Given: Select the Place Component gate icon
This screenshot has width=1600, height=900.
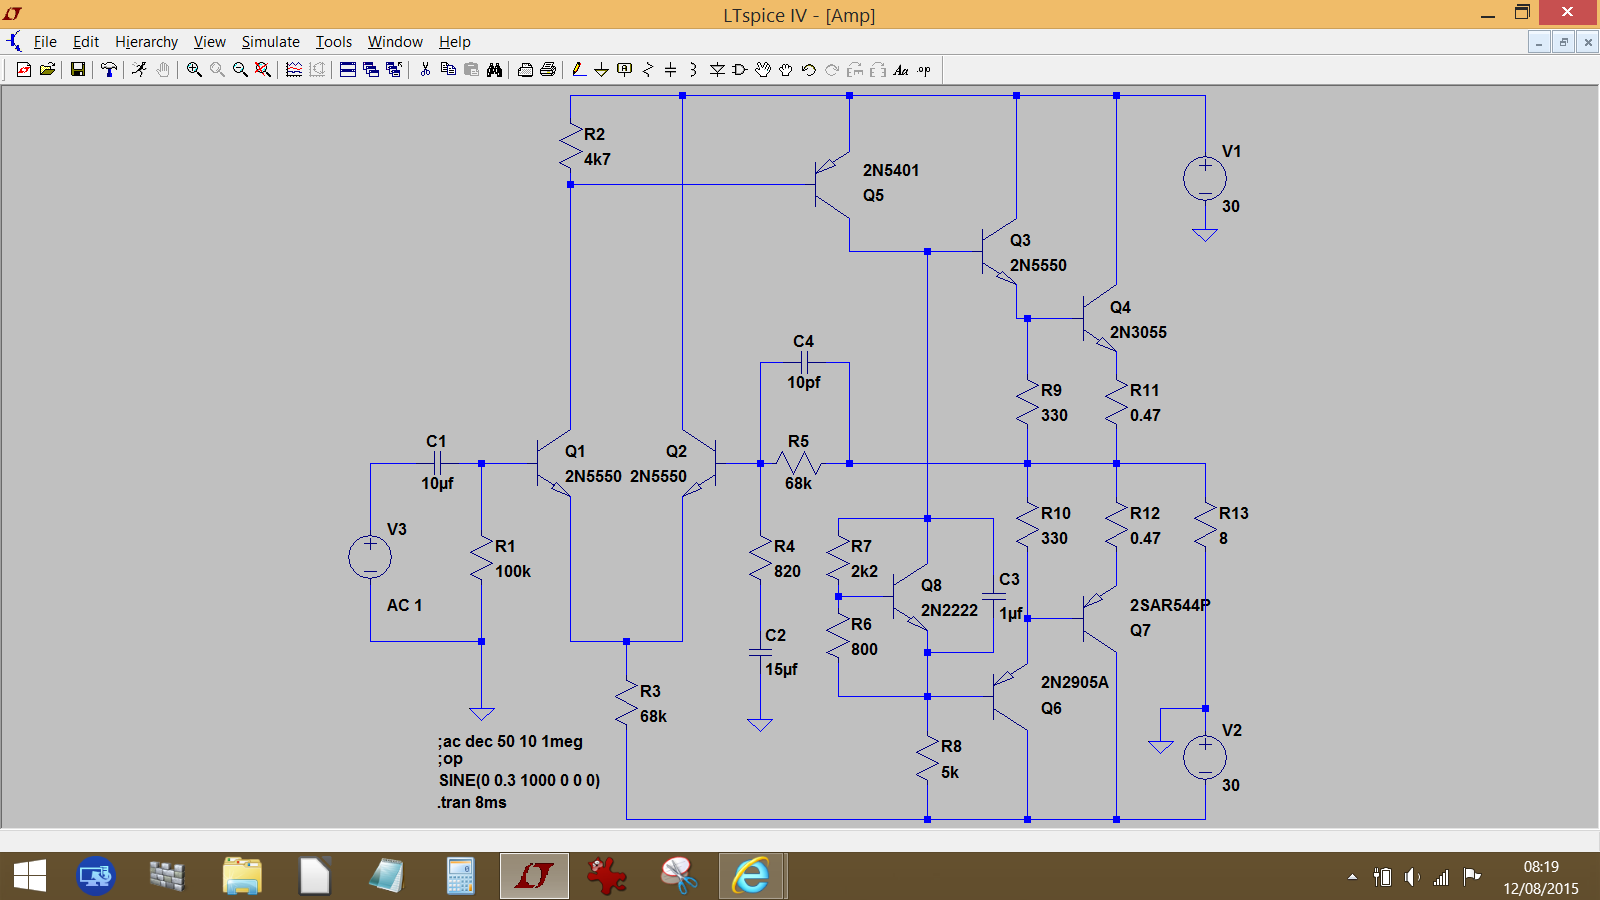Looking at the screenshot, I should click(740, 69).
